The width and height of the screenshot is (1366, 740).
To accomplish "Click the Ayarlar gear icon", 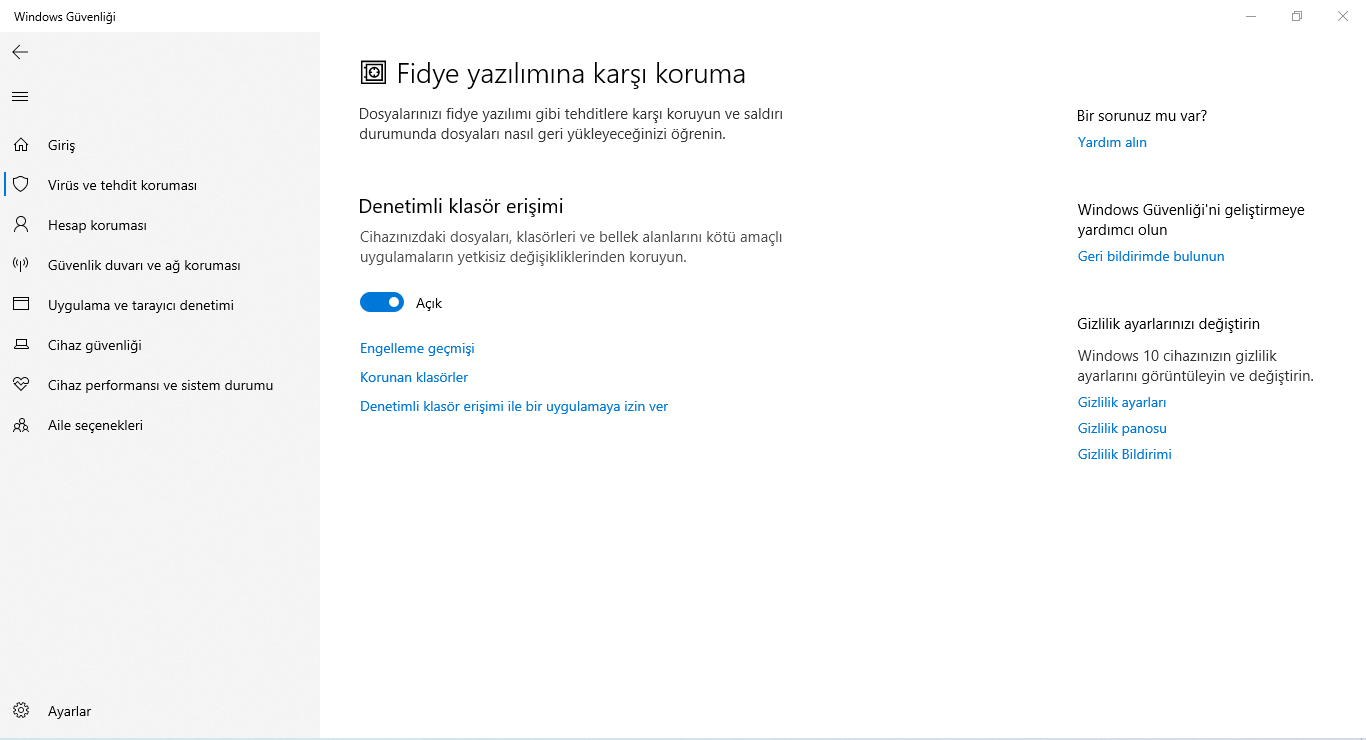I will [20, 711].
